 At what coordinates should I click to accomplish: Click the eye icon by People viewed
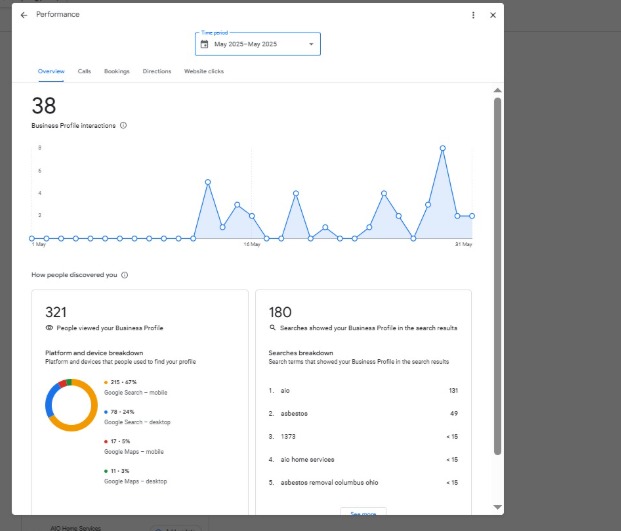point(49,328)
